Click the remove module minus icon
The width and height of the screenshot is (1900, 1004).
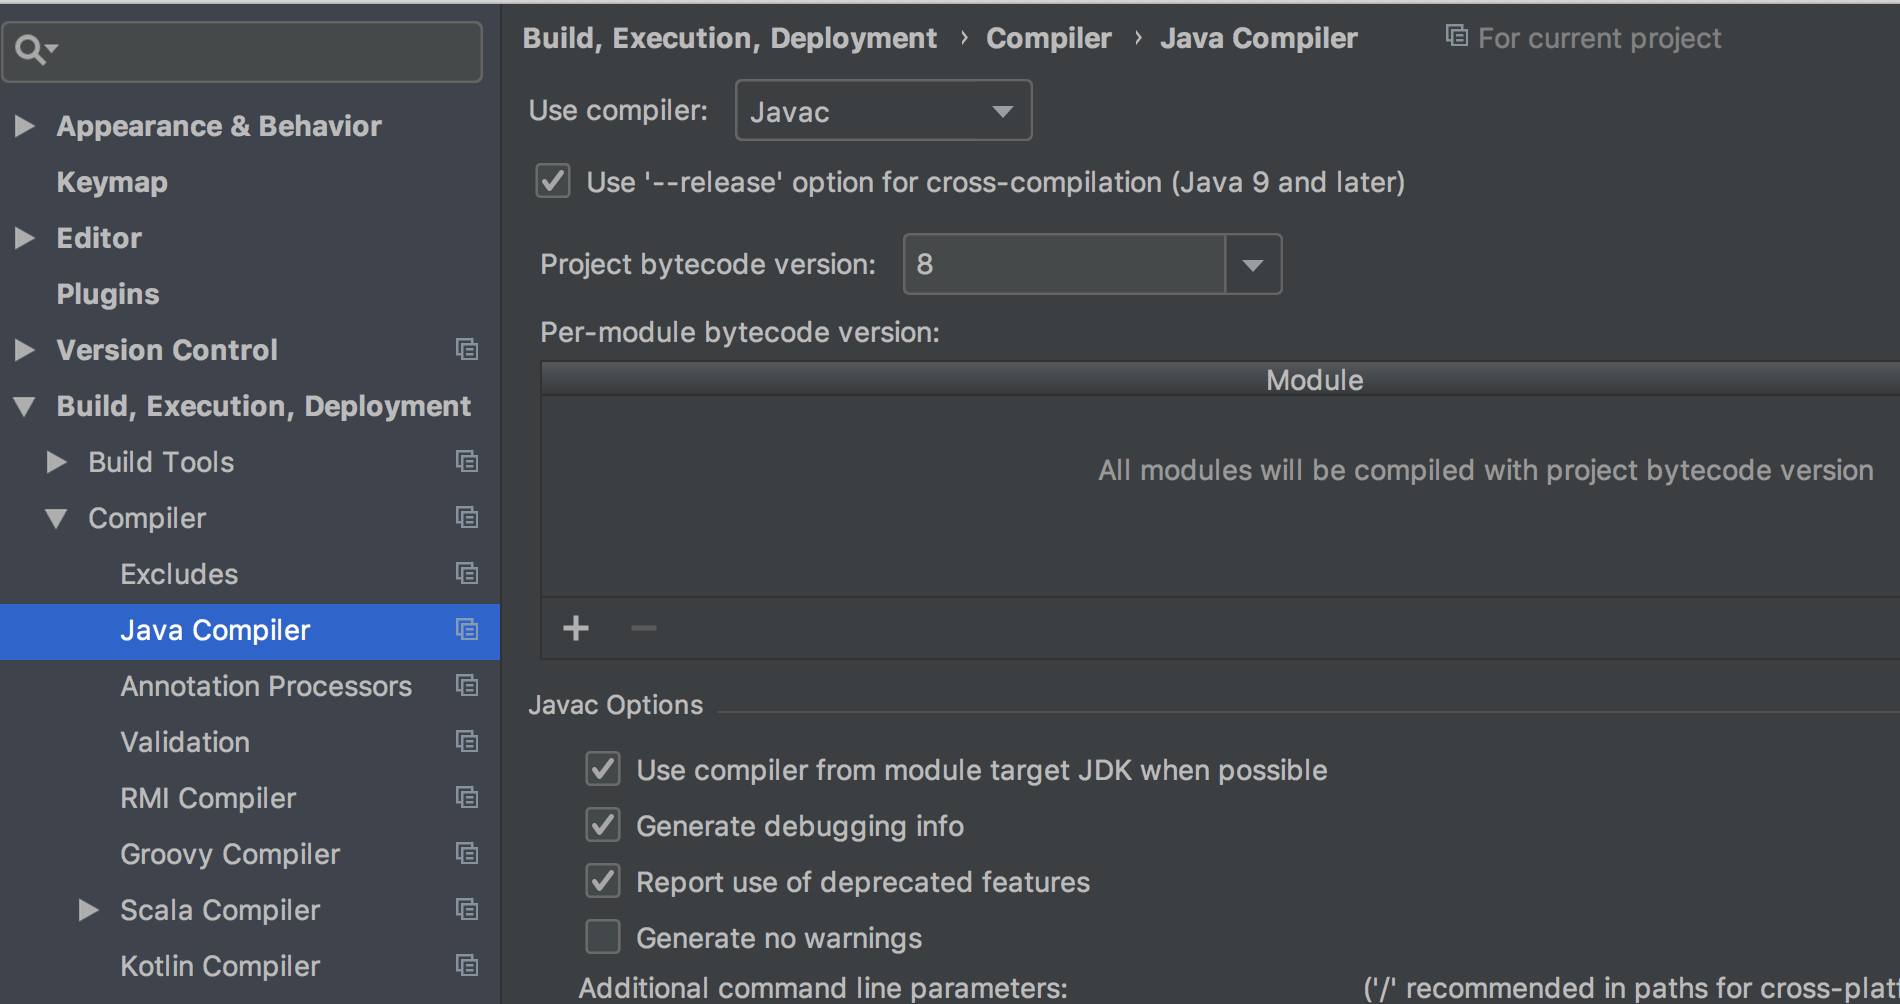643,628
